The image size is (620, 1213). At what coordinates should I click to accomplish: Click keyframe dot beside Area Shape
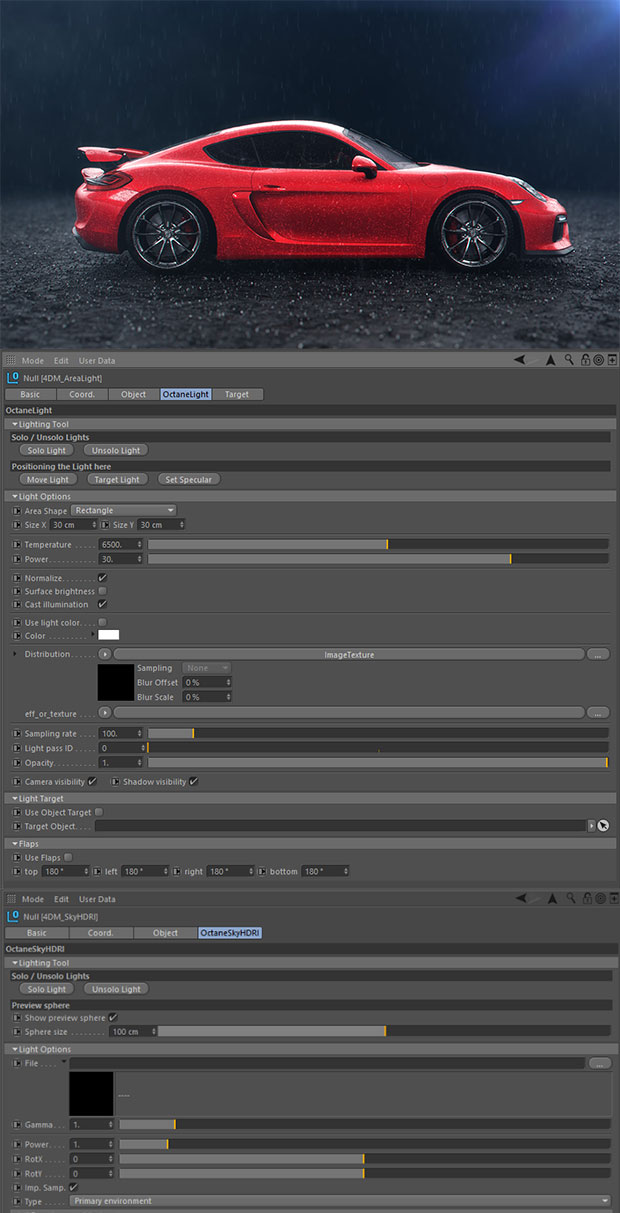[x=16, y=510]
